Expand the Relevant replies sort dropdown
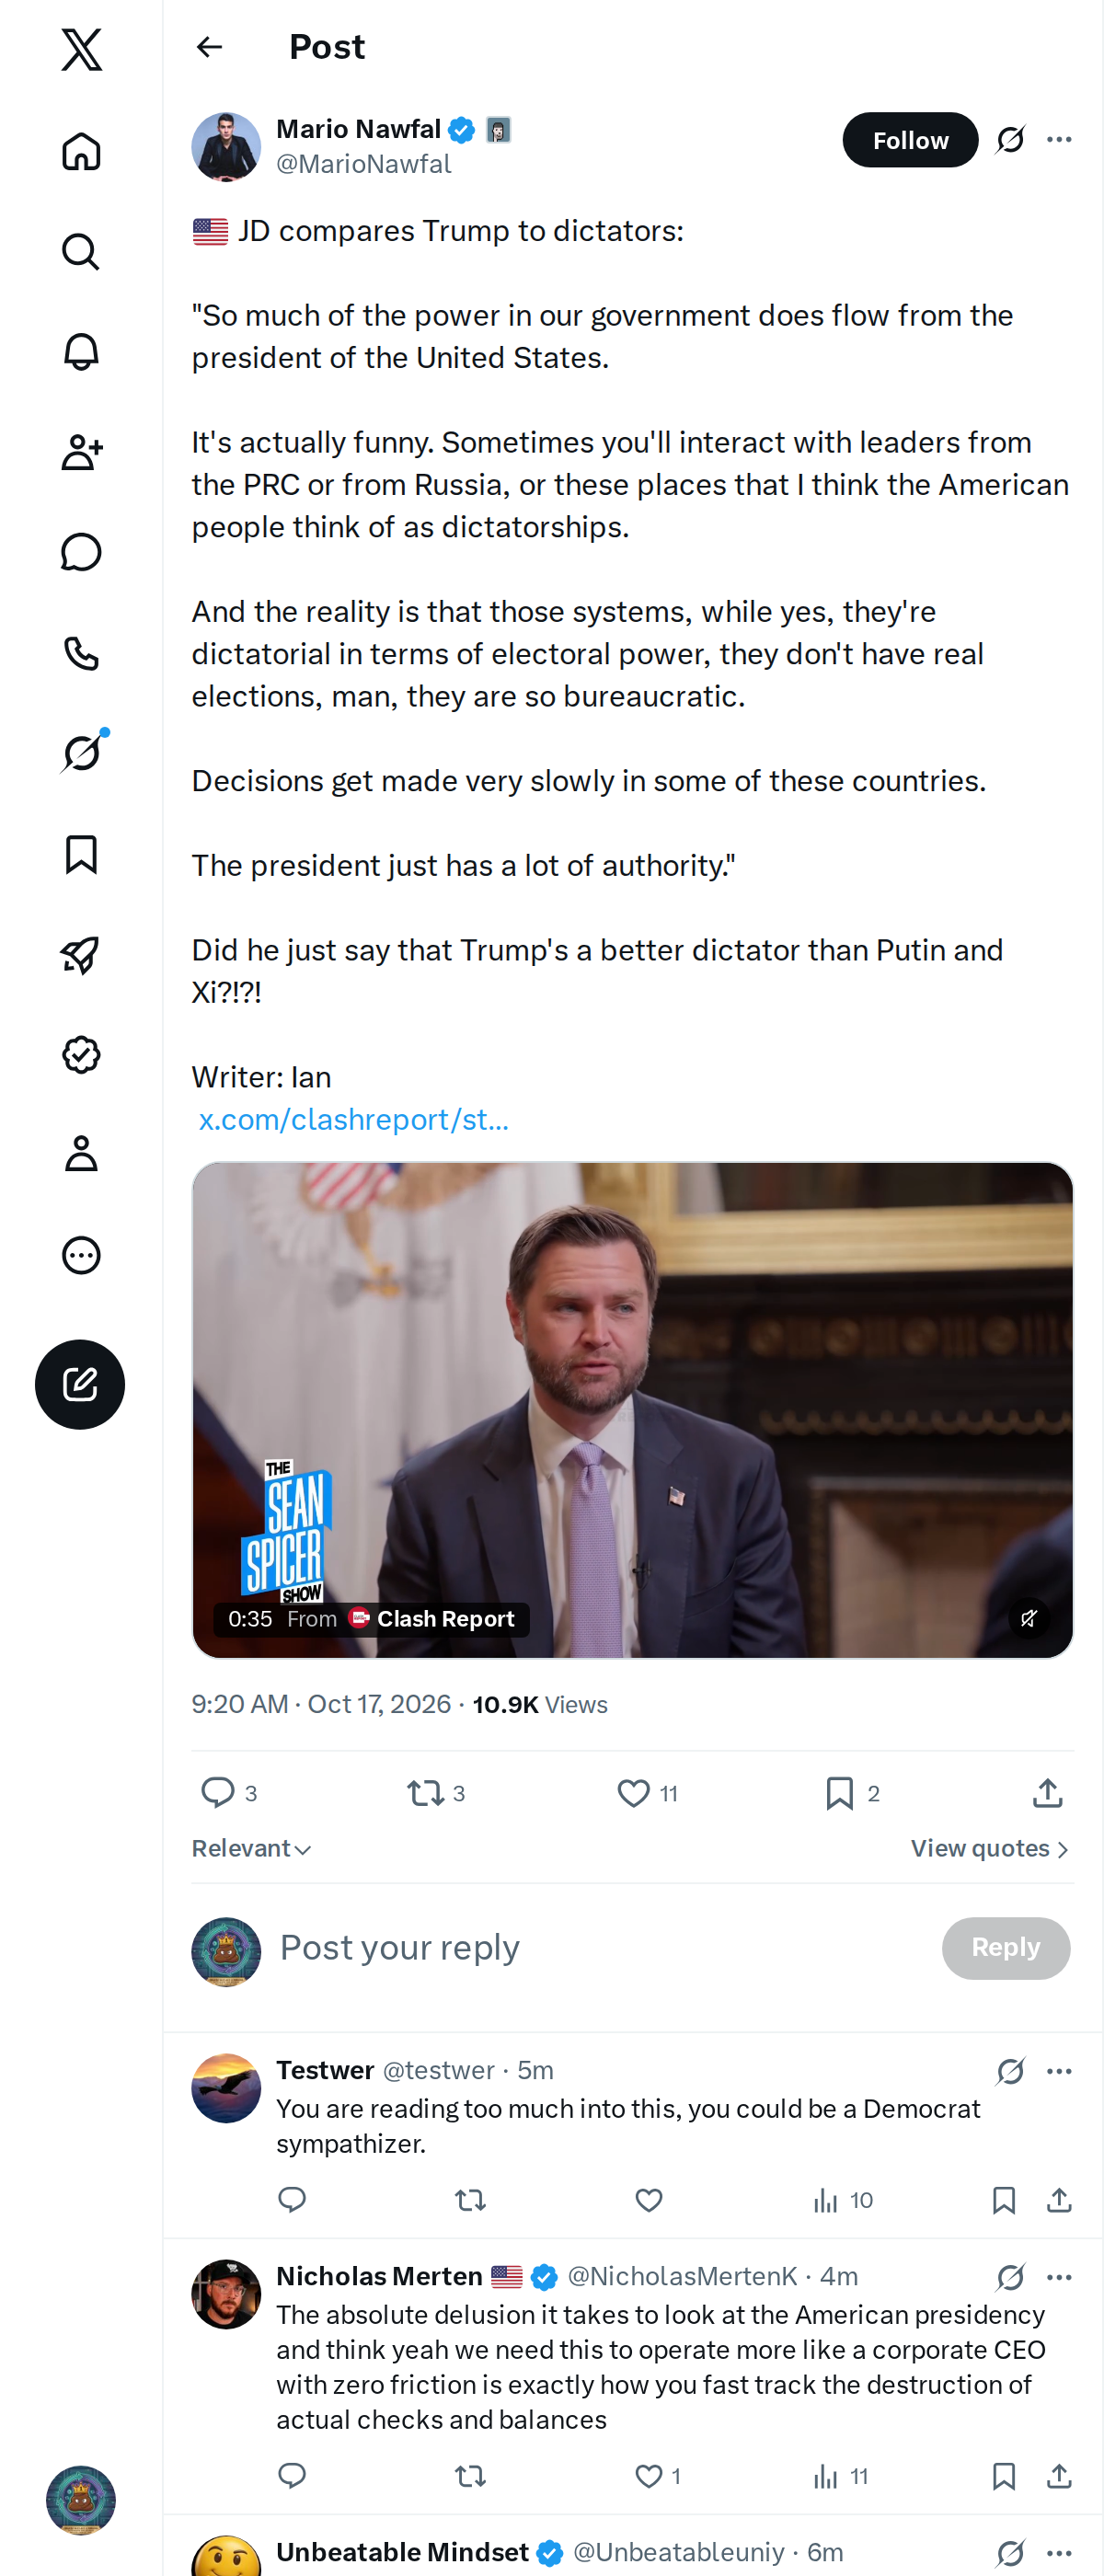The height and width of the screenshot is (2576, 1104). click(251, 1848)
